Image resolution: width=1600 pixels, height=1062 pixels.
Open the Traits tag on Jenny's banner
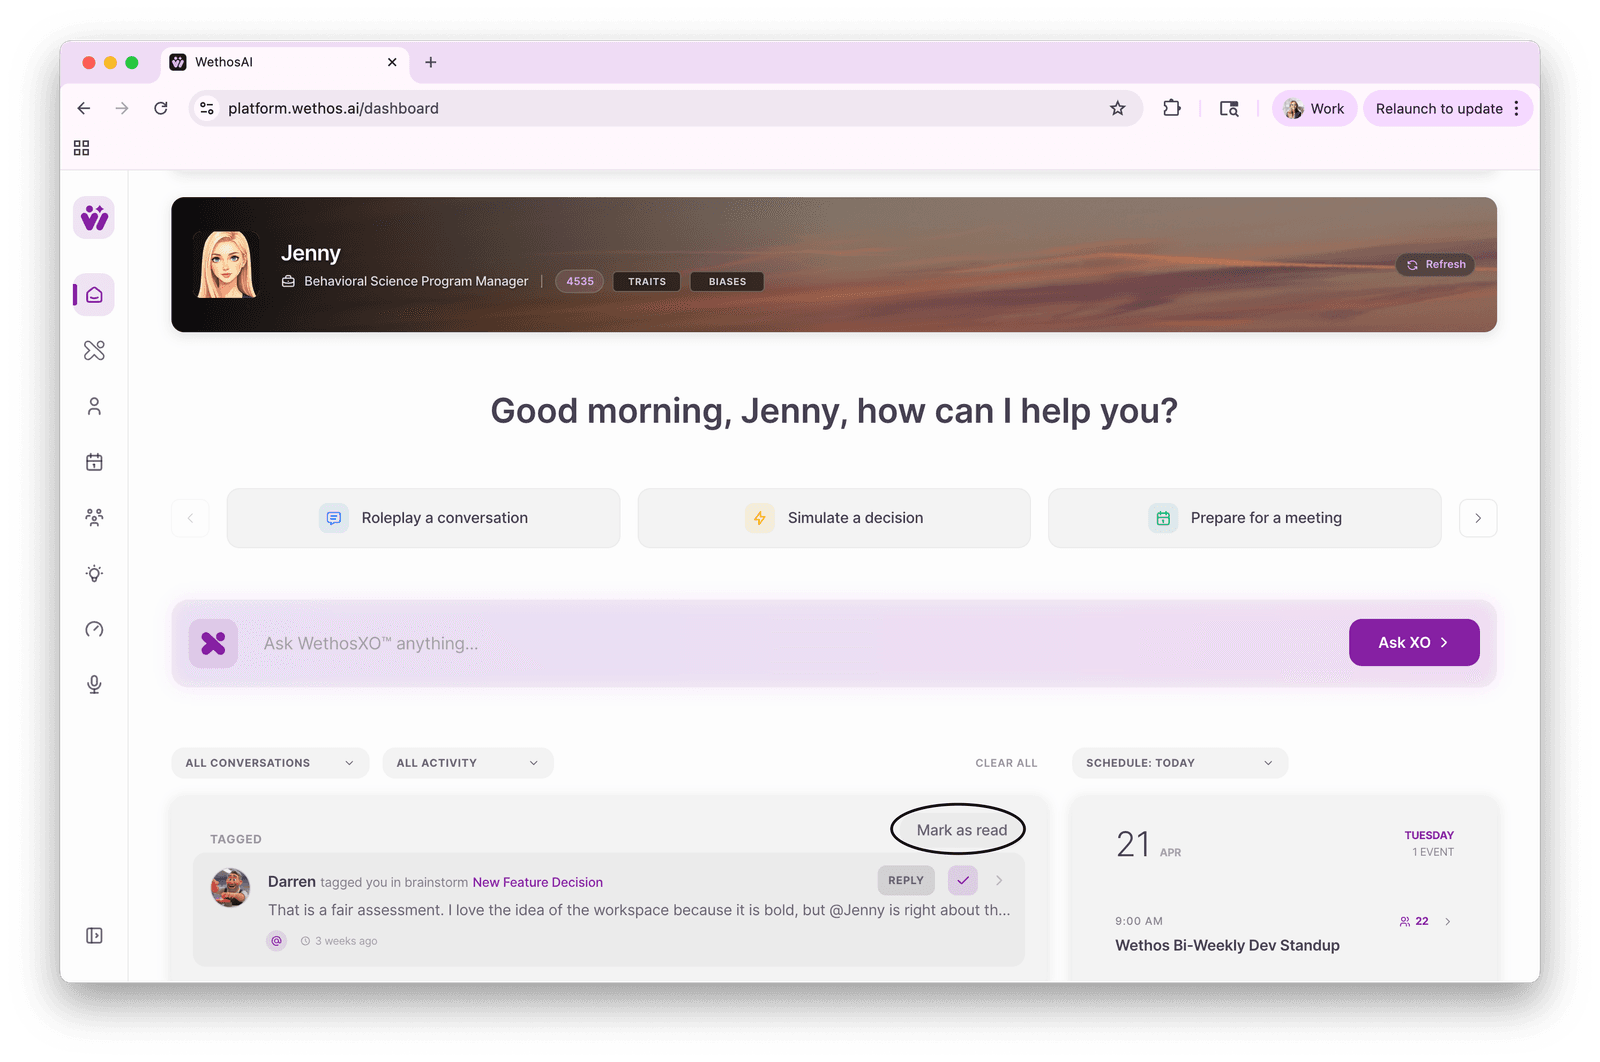[647, 281]
